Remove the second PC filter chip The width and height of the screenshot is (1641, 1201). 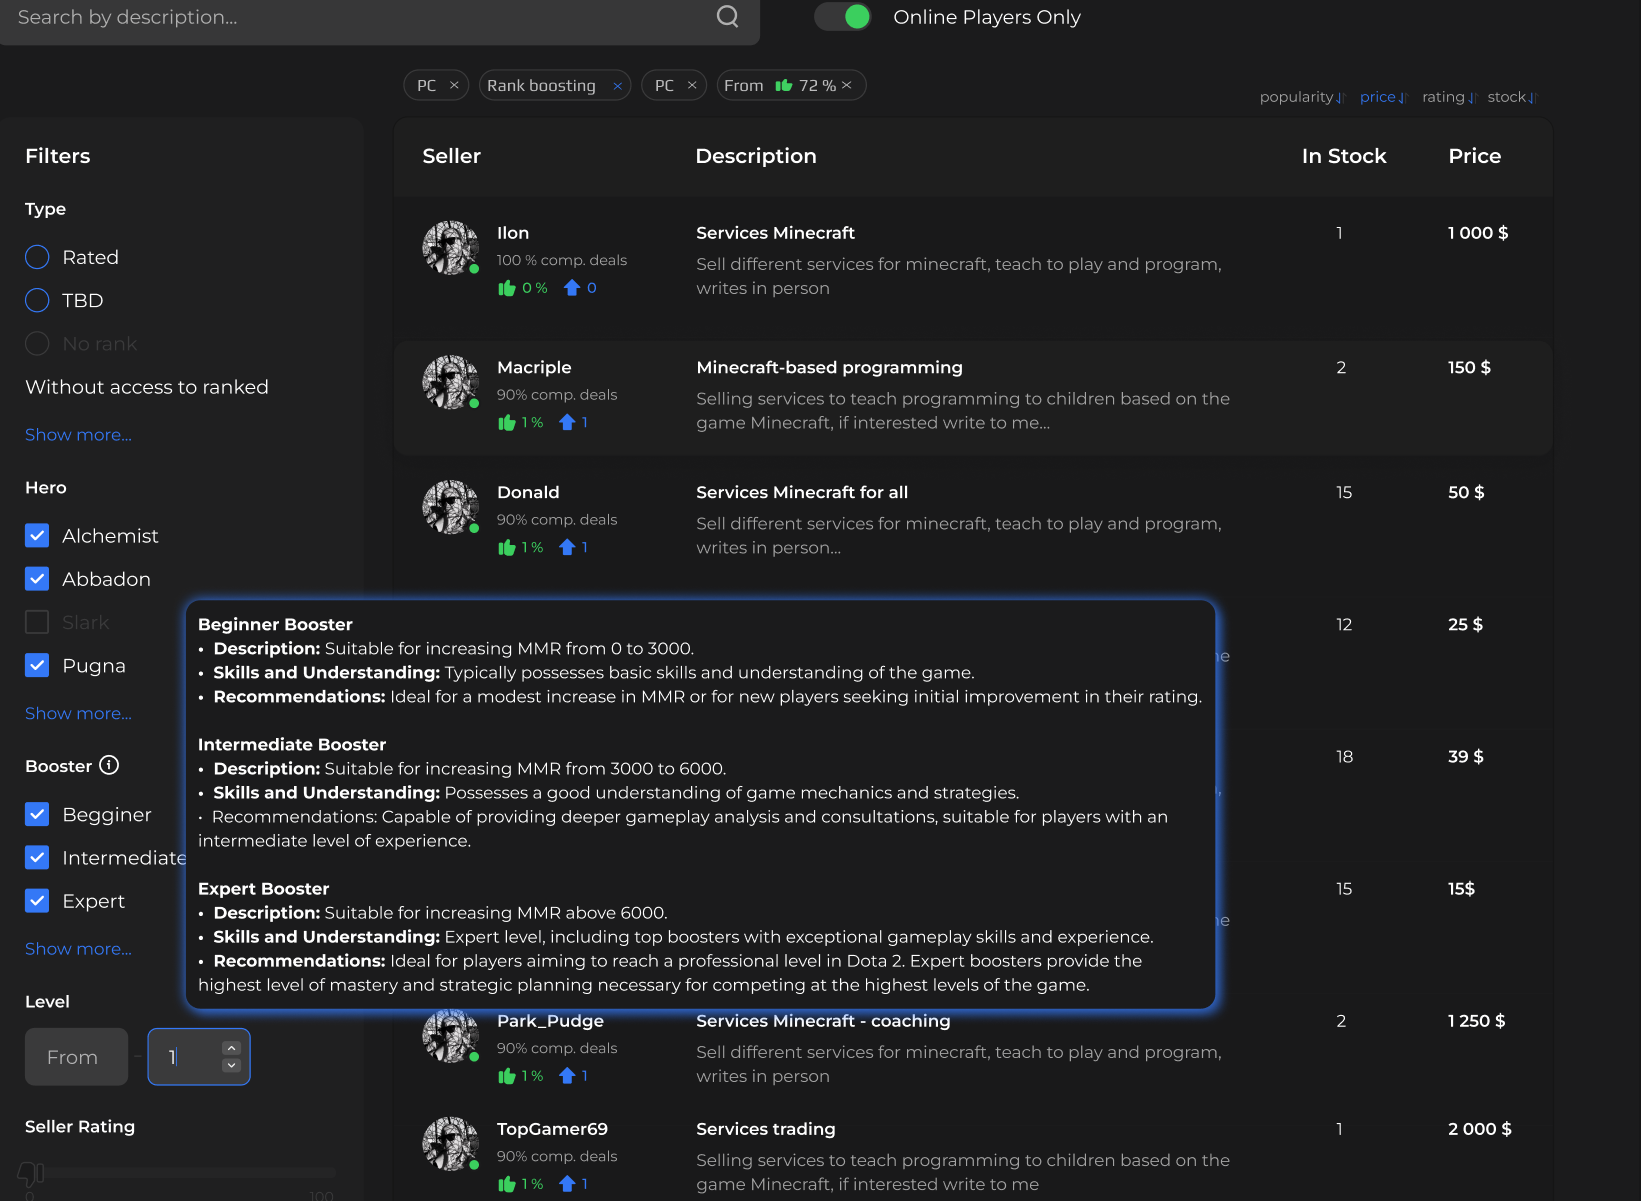click(692, 85)
